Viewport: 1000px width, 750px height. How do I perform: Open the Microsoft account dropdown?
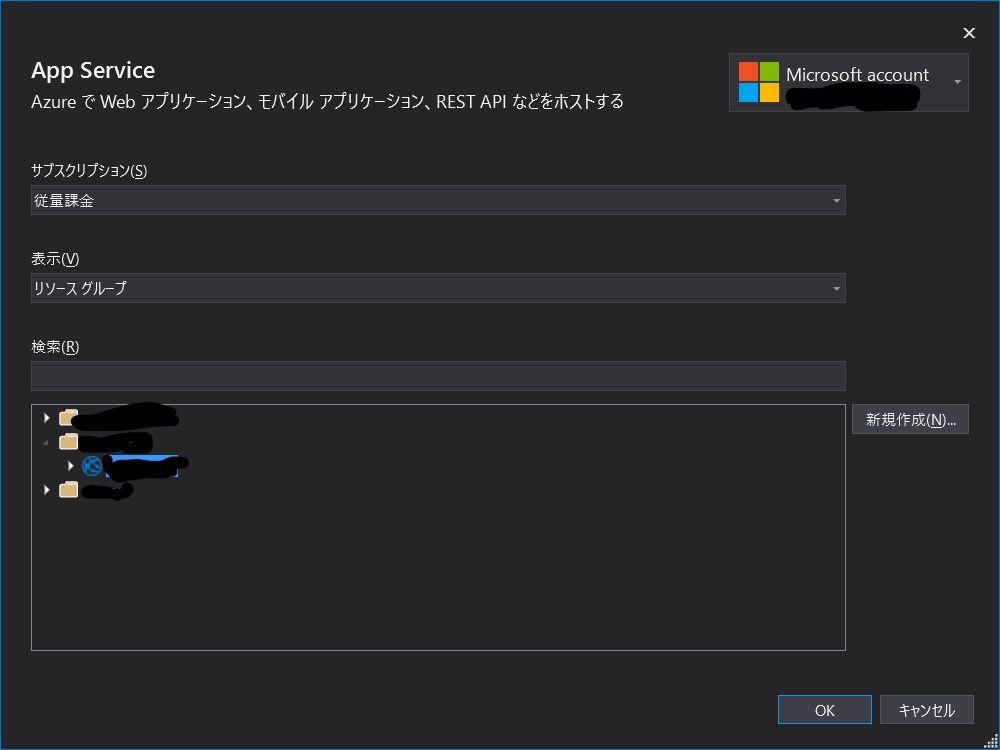pyautogui.click(x=848, y=82)
